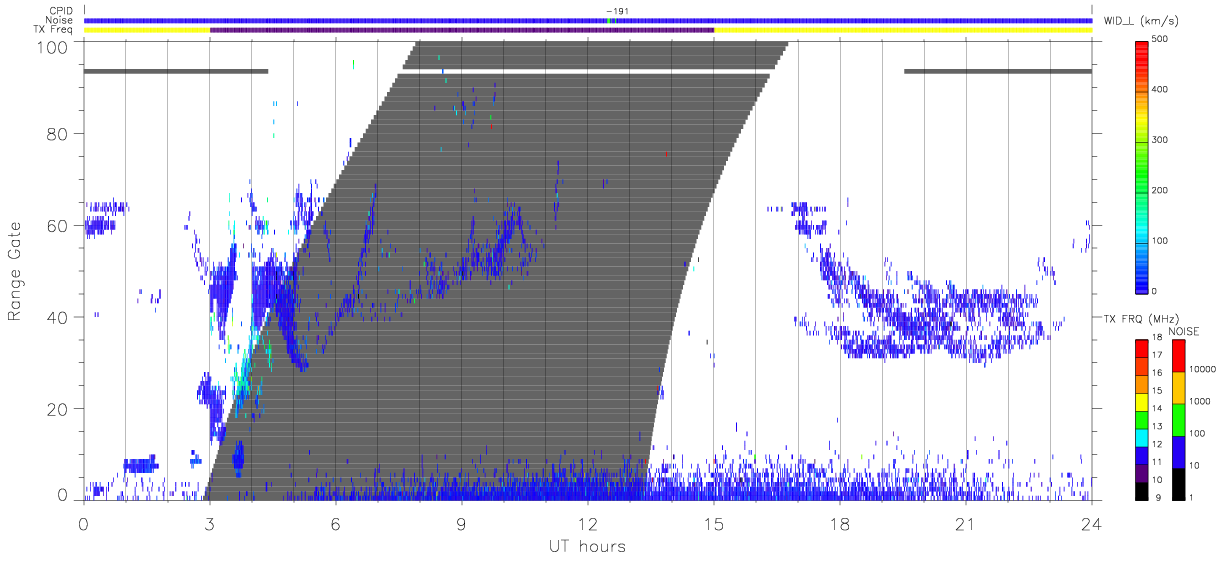Click the '21' tick on UT hours axis
This screenshot has height=567, width=1228.
[966, 523]
